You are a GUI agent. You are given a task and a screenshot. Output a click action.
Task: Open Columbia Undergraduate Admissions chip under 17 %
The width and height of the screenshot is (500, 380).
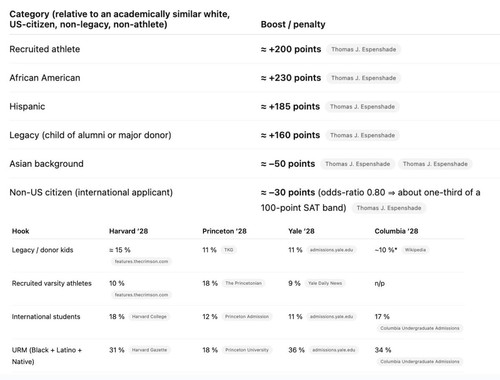click(420, 328)
